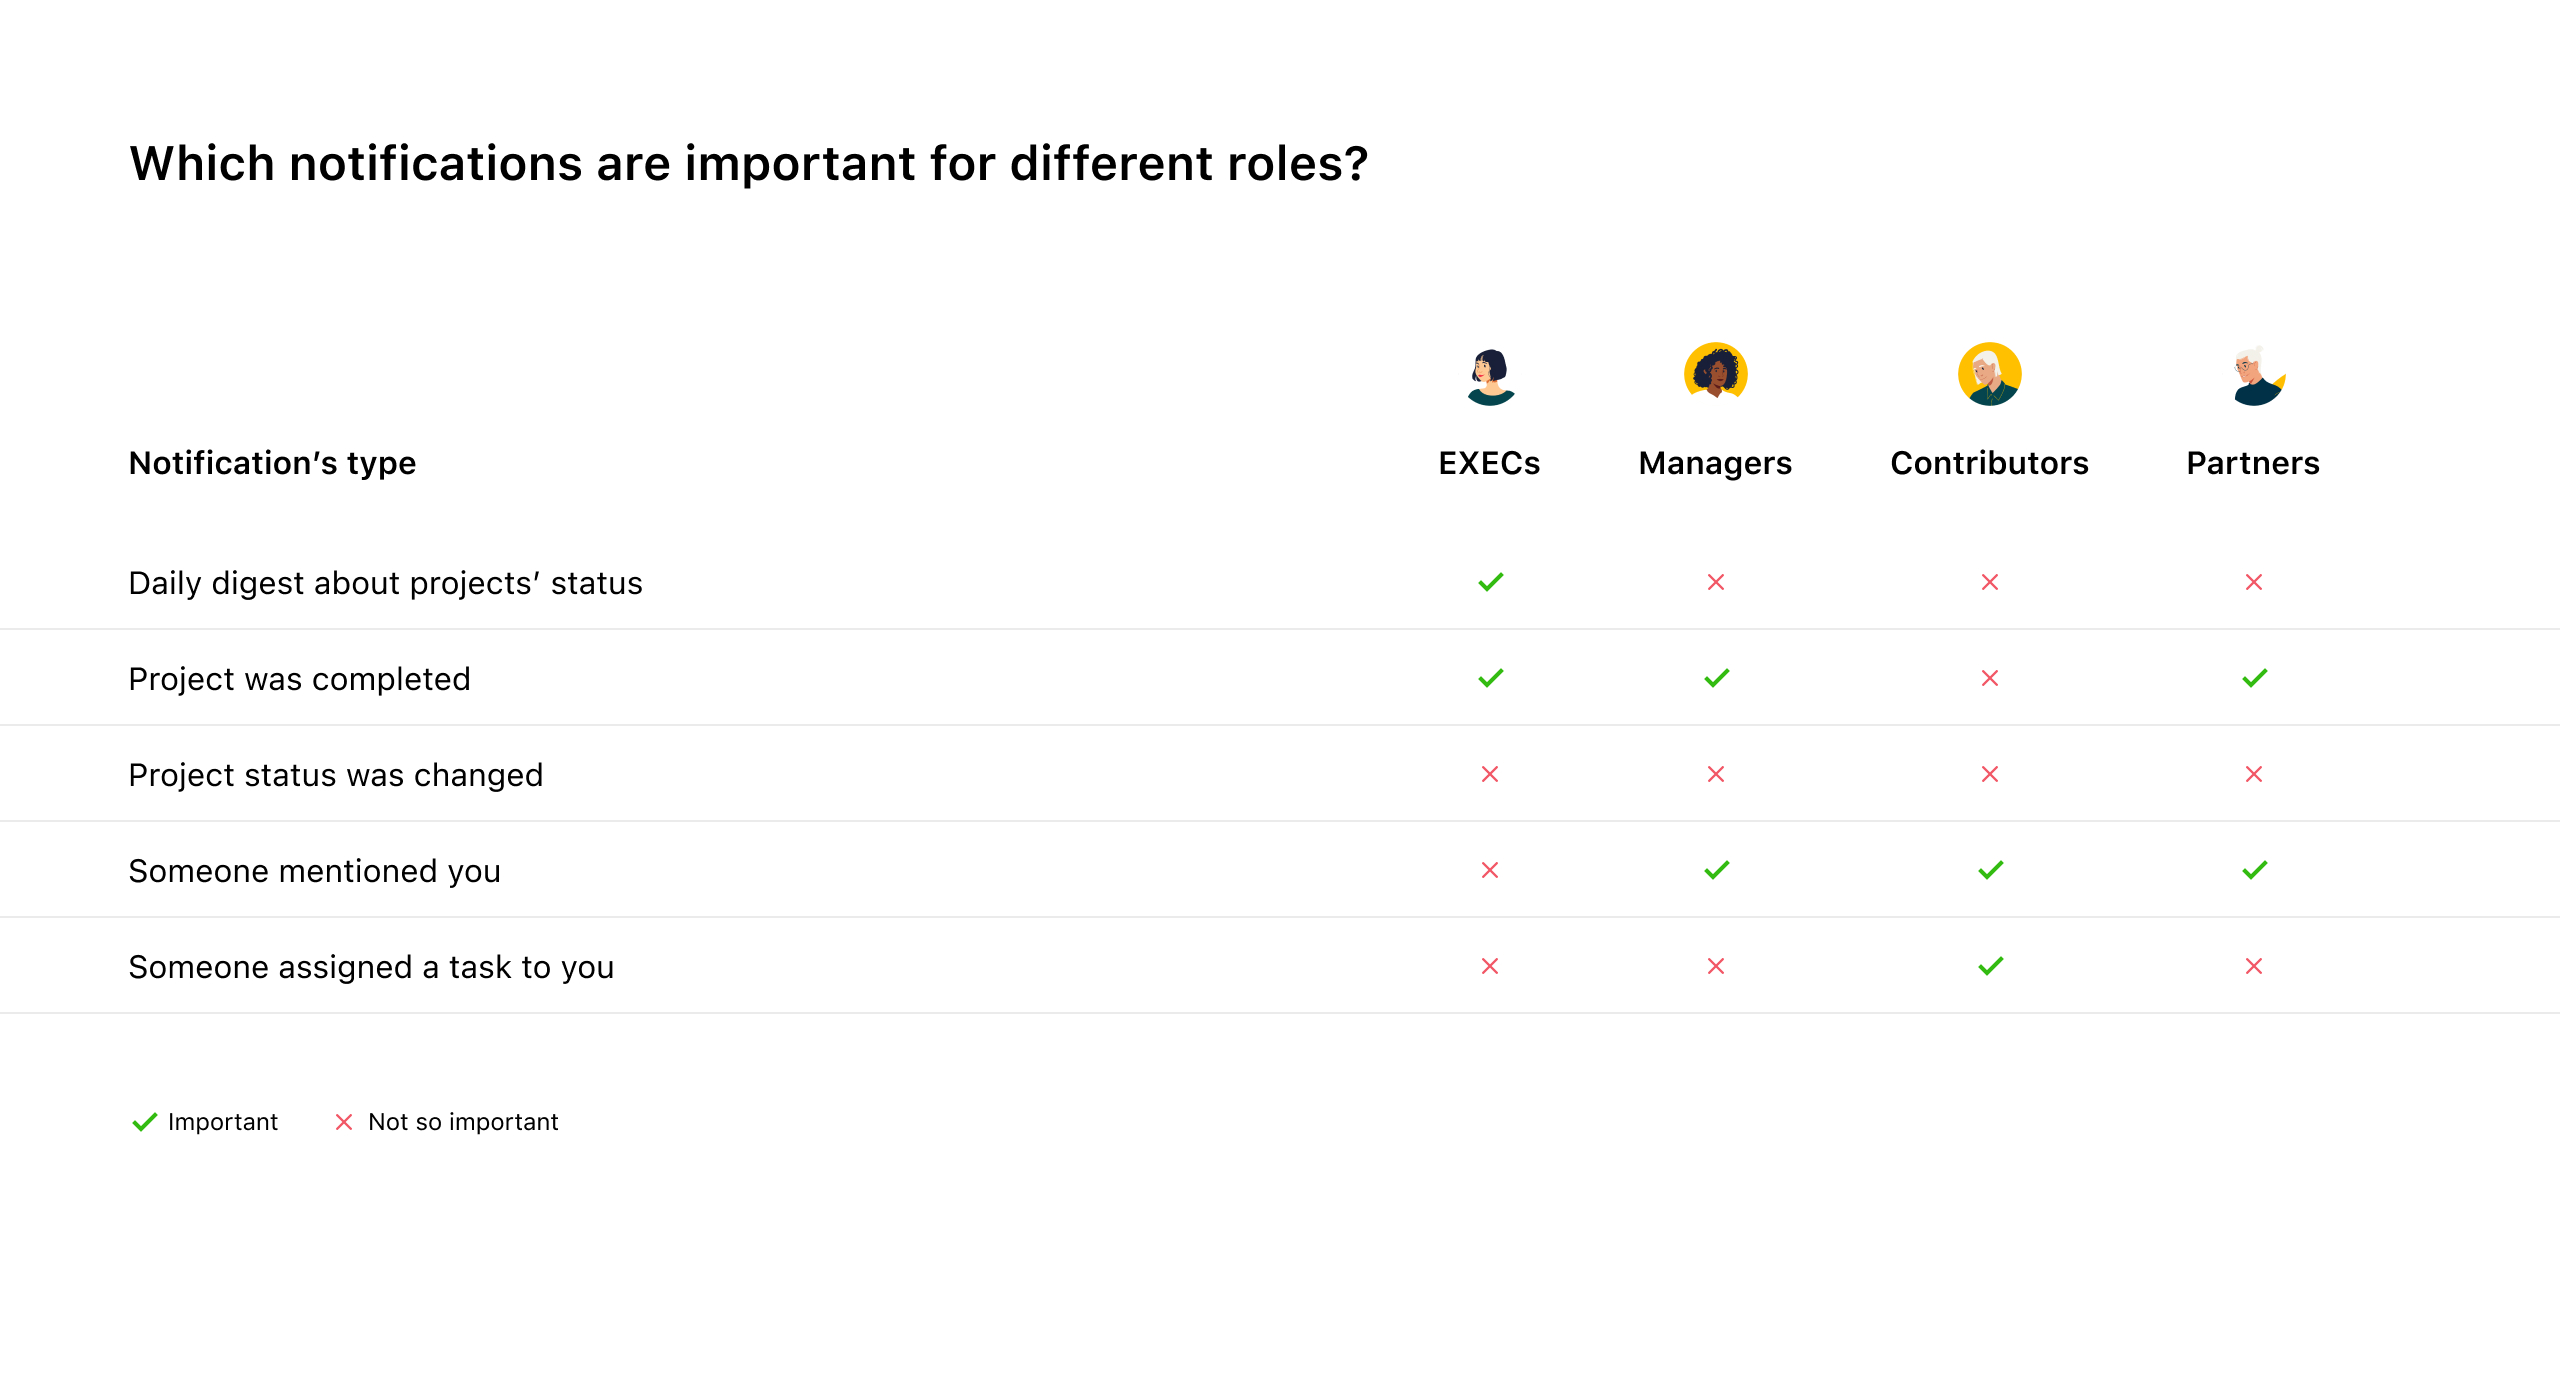
Task: Click Contributors checkmark for Someone assigned a task
Action: click(x=1991, y=966)
